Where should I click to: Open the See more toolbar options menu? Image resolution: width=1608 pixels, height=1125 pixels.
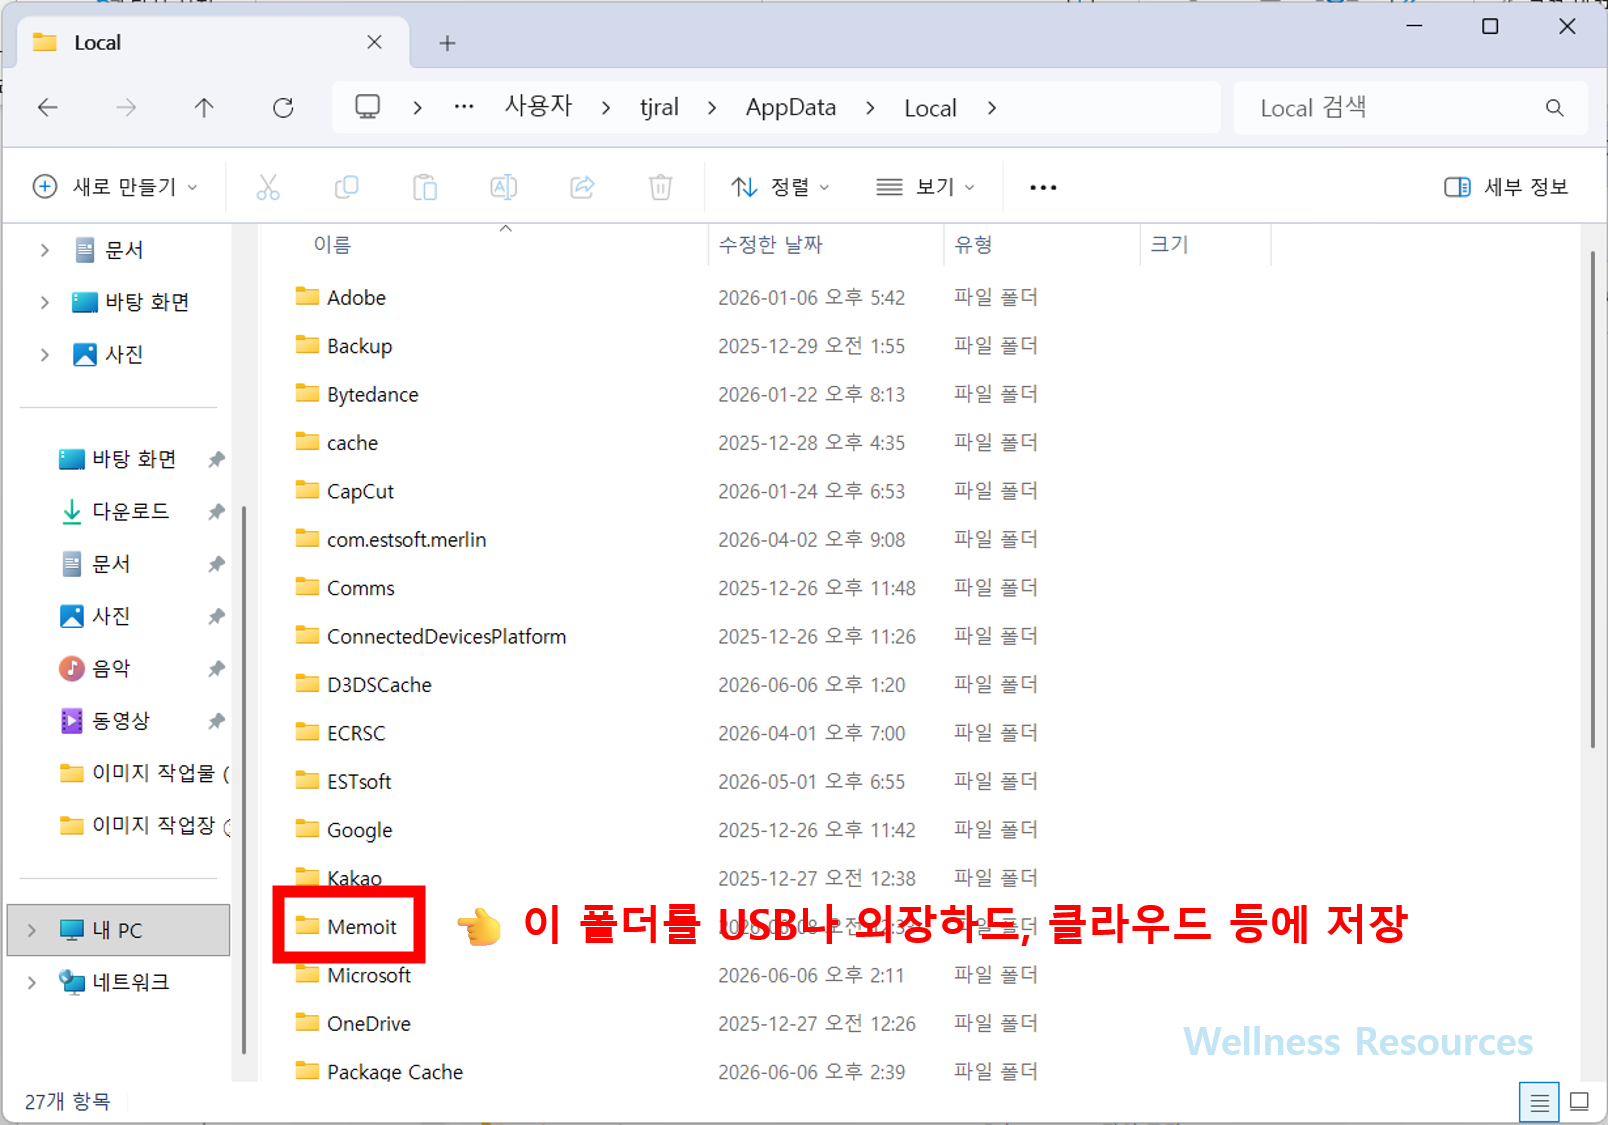1043,187
